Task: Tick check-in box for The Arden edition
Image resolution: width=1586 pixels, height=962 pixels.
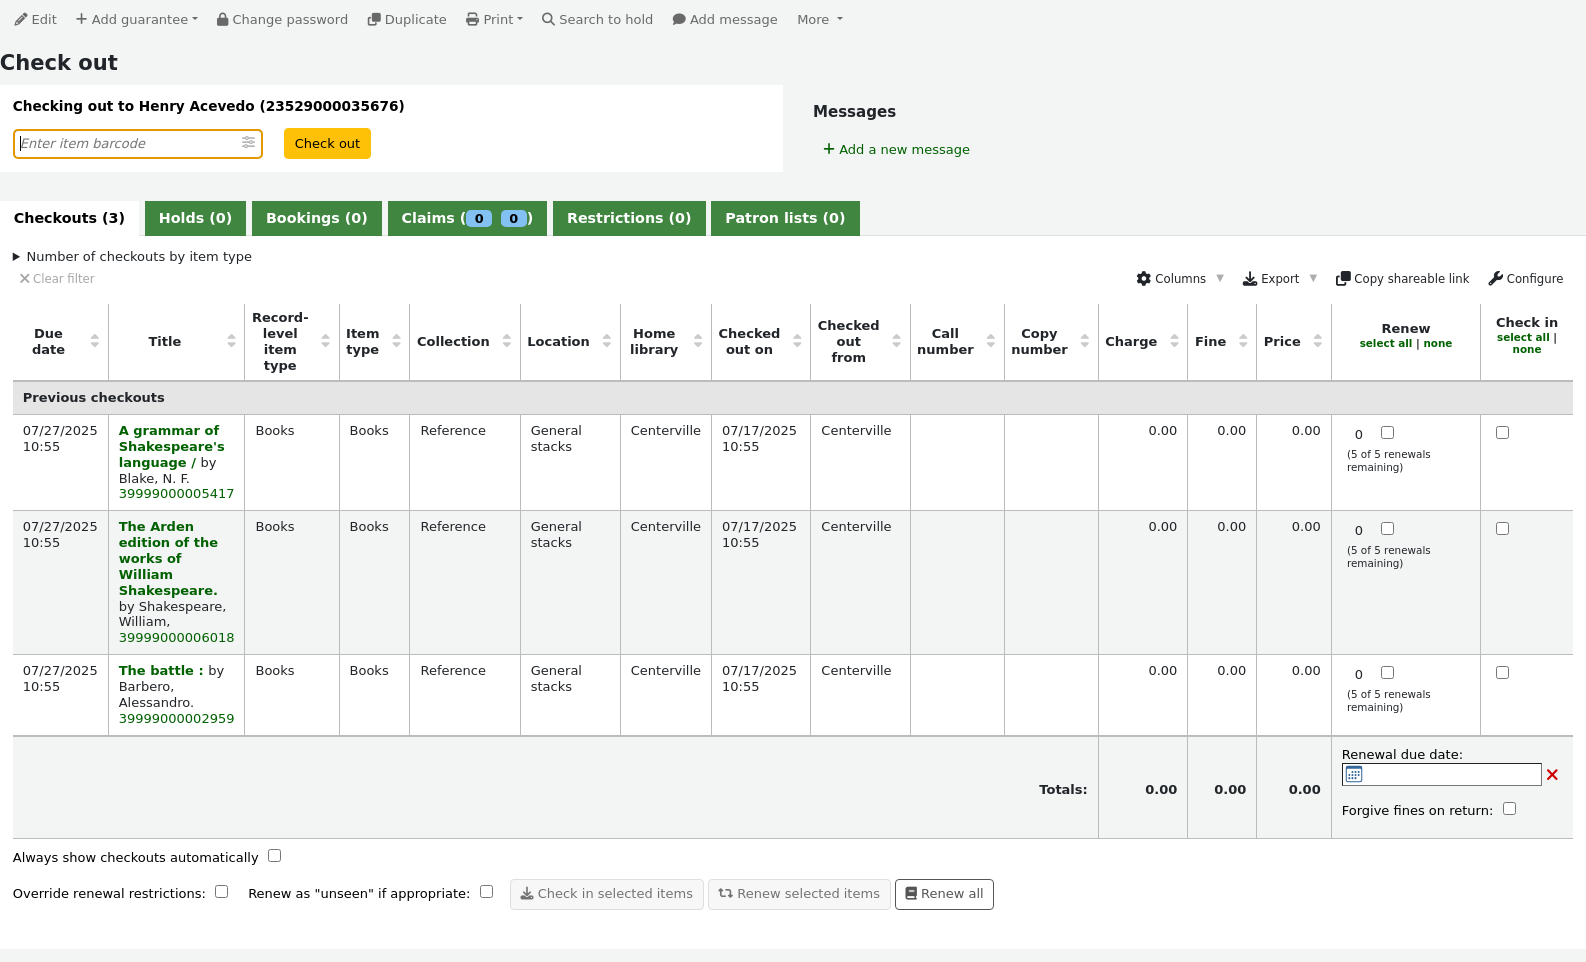Action: coord(1502,529)
